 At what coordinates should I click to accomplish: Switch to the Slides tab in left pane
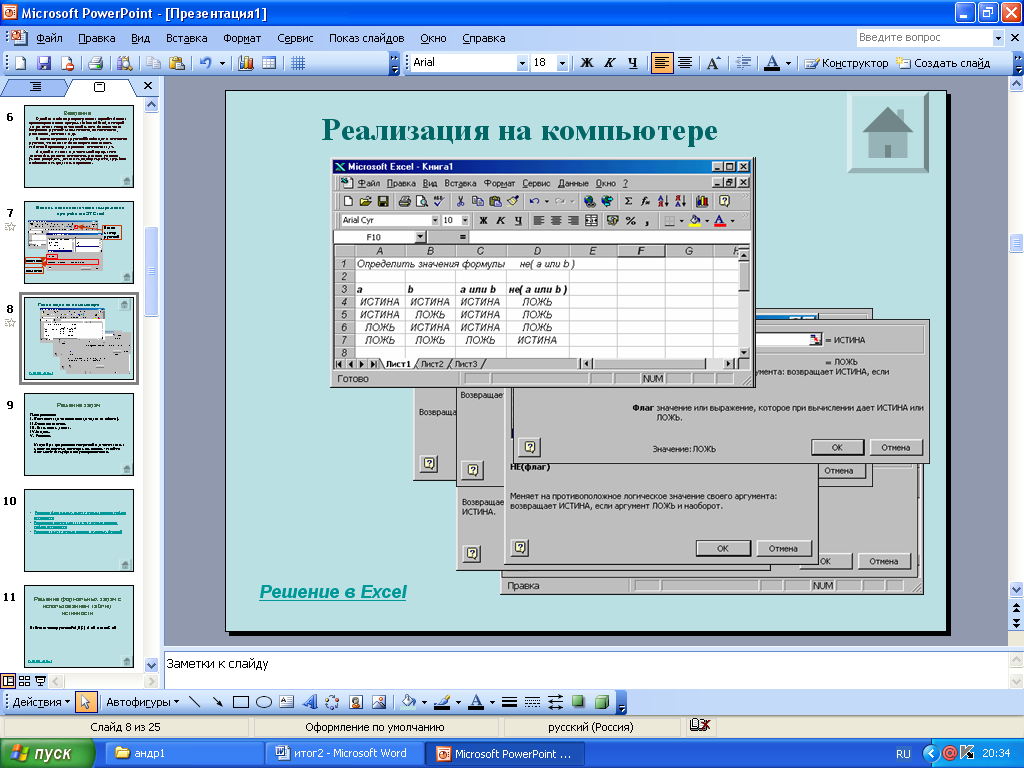99,86
